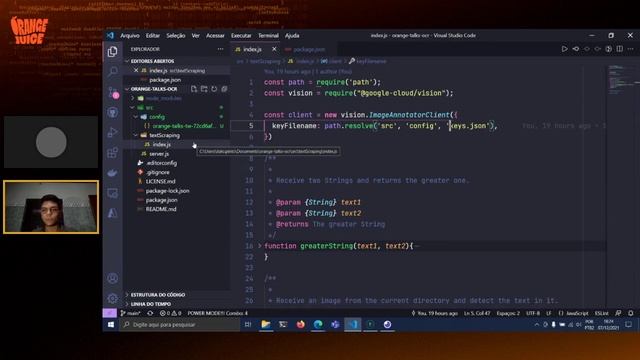This screenshot has height=360, width=640.
Task: Open the Accounts icon in activity bar
Action: [113, 278]
